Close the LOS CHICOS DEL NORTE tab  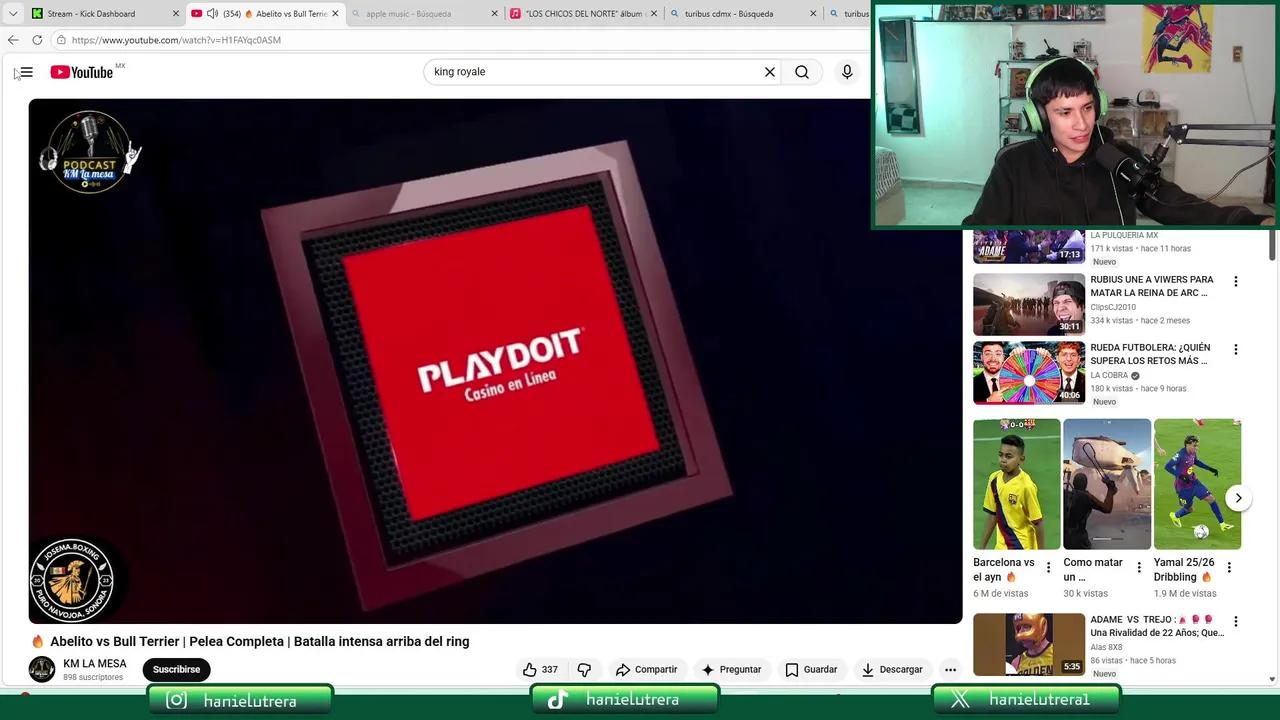(653, 14)
